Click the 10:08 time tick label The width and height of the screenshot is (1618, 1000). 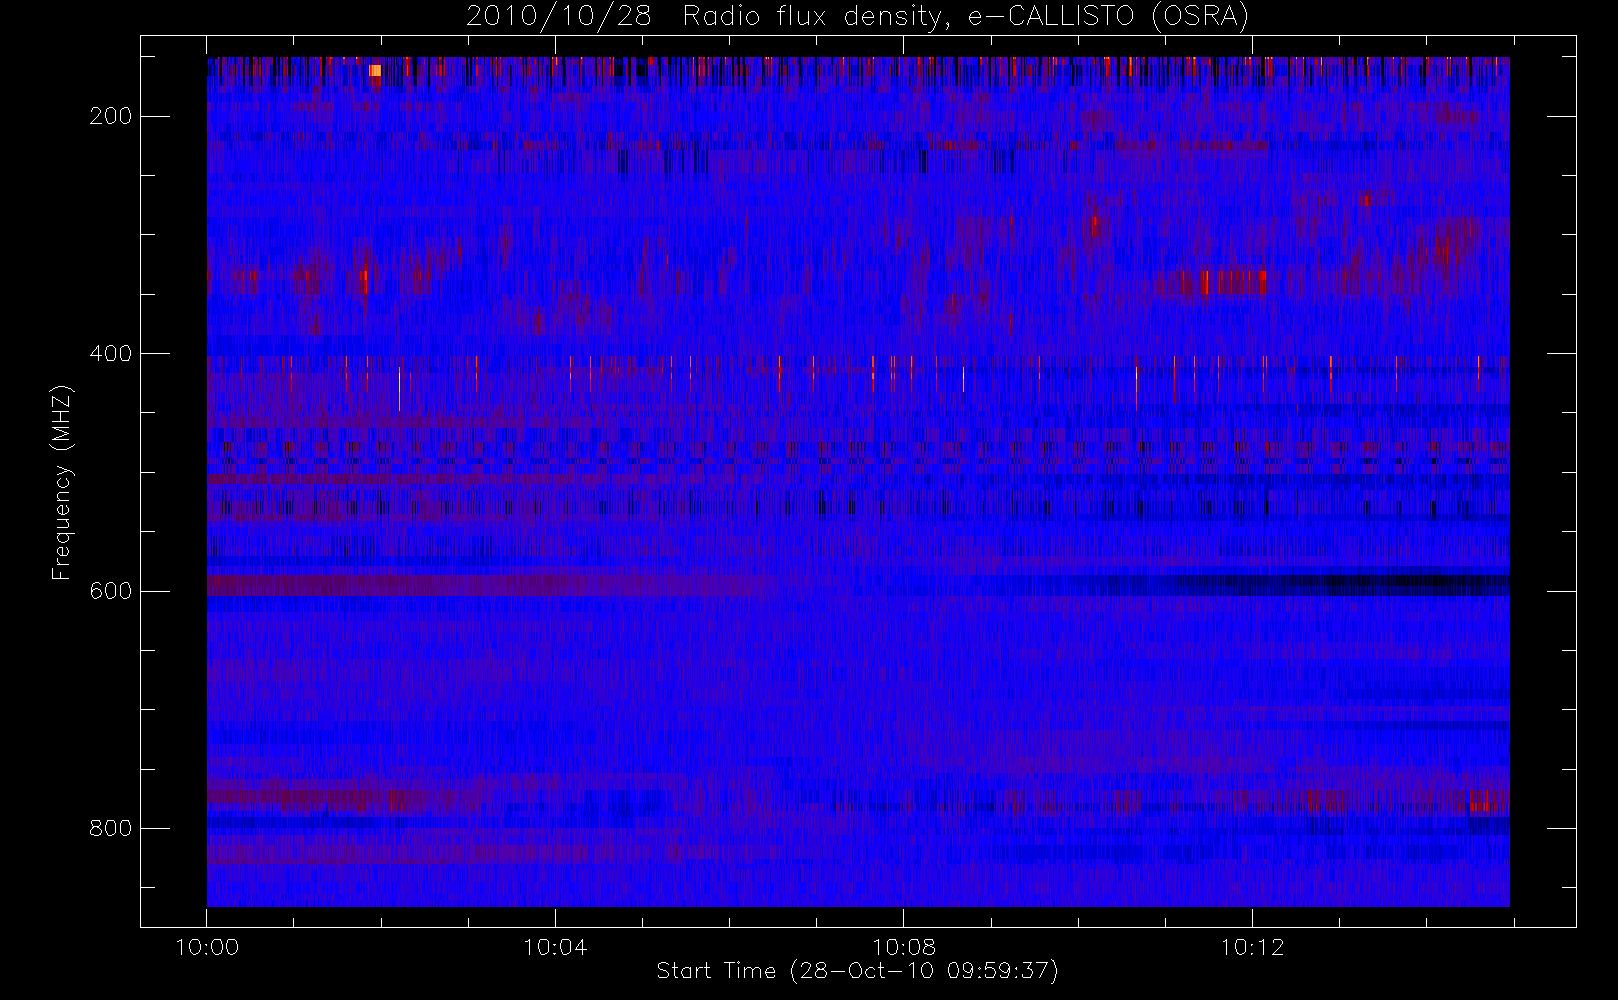click(904, 947)
